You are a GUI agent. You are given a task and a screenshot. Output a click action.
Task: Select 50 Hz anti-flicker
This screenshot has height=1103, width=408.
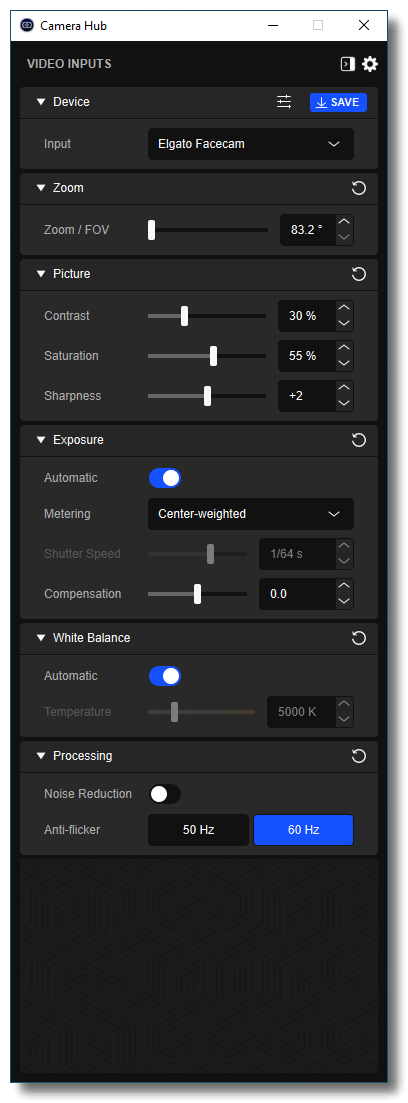[x=198, y=830]
